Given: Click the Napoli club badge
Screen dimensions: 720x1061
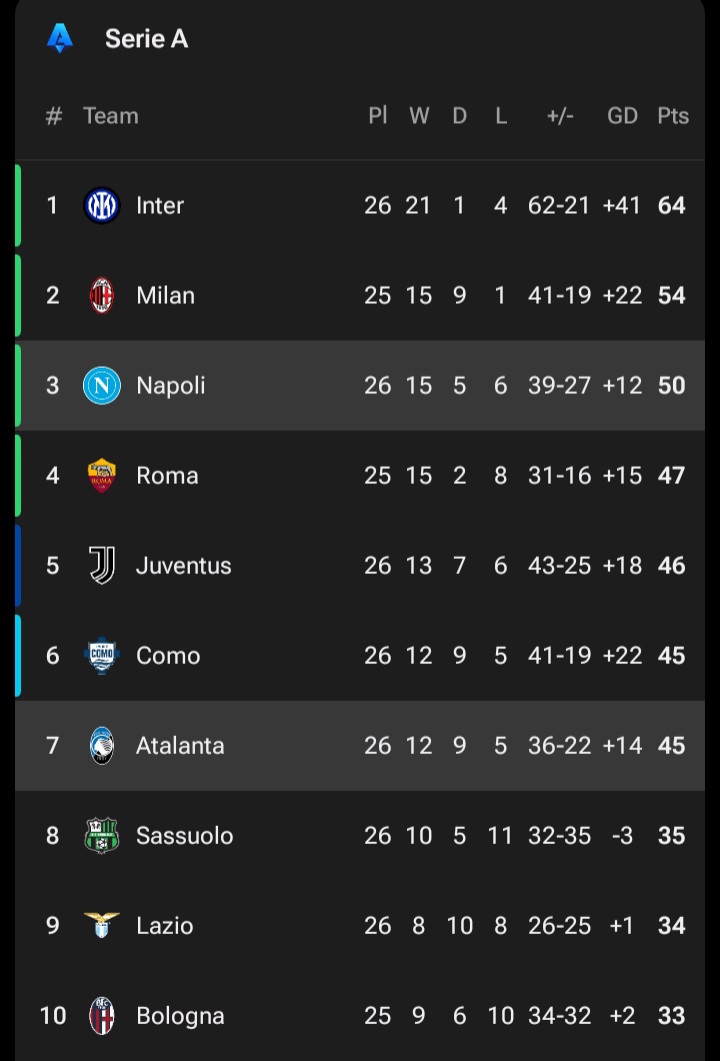Looking at the screenshot, I should pyautogui.click(x=102, y=385).
